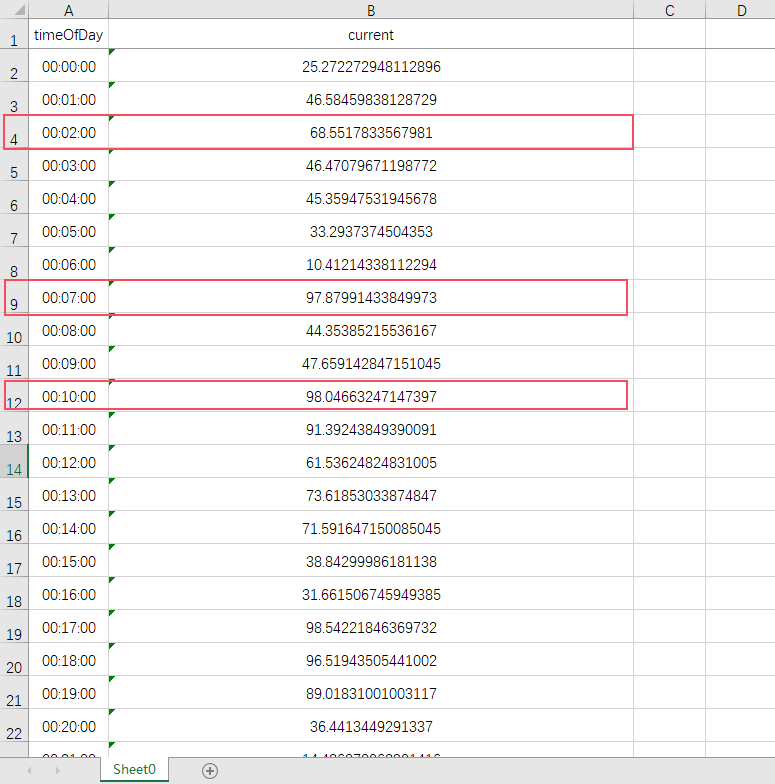This screenshot has height=784, width=775.
Task: Click the next sheet navigation arrow
Action: click(x=57, y=770)
